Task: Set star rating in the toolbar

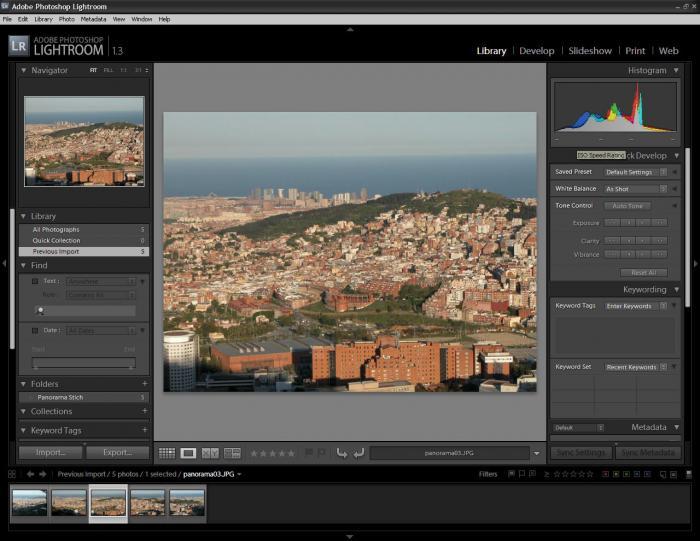Action: [272, 454]
